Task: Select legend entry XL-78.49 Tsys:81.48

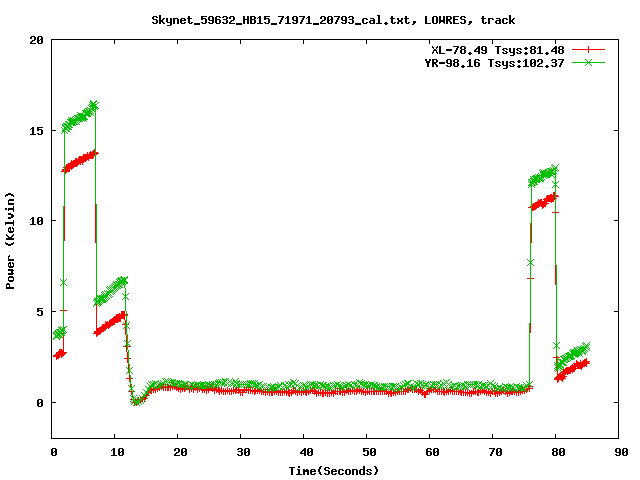Action: pos(498,50)
